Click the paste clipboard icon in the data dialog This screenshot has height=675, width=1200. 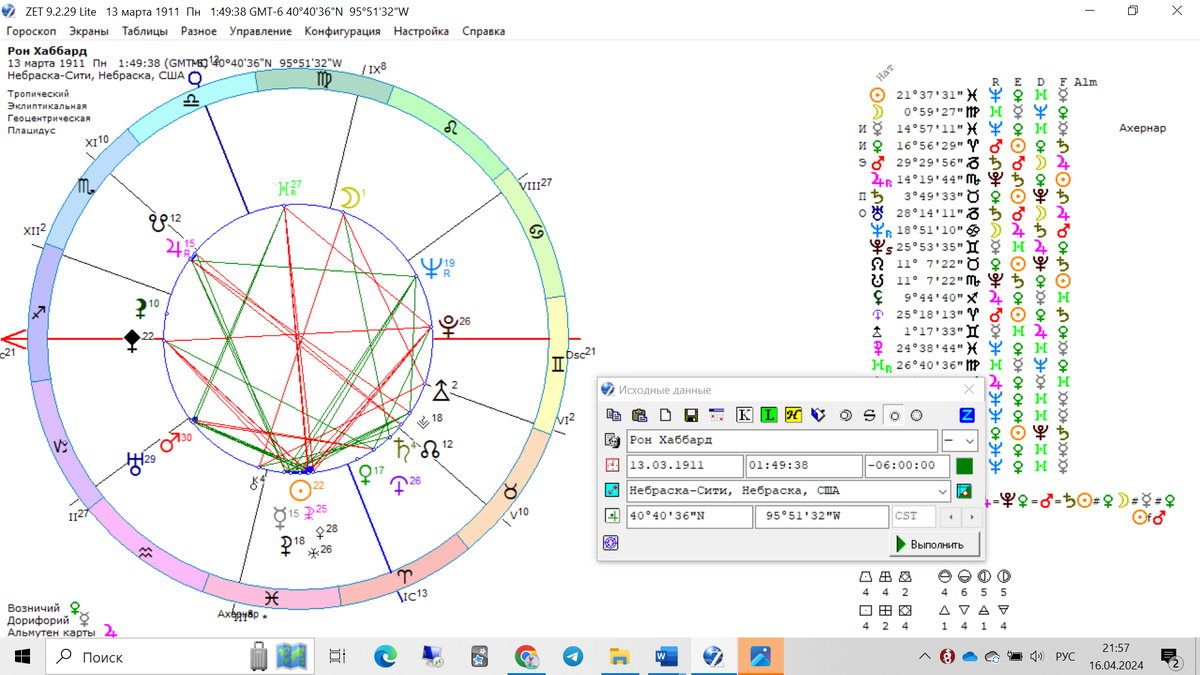pos(639,415)
